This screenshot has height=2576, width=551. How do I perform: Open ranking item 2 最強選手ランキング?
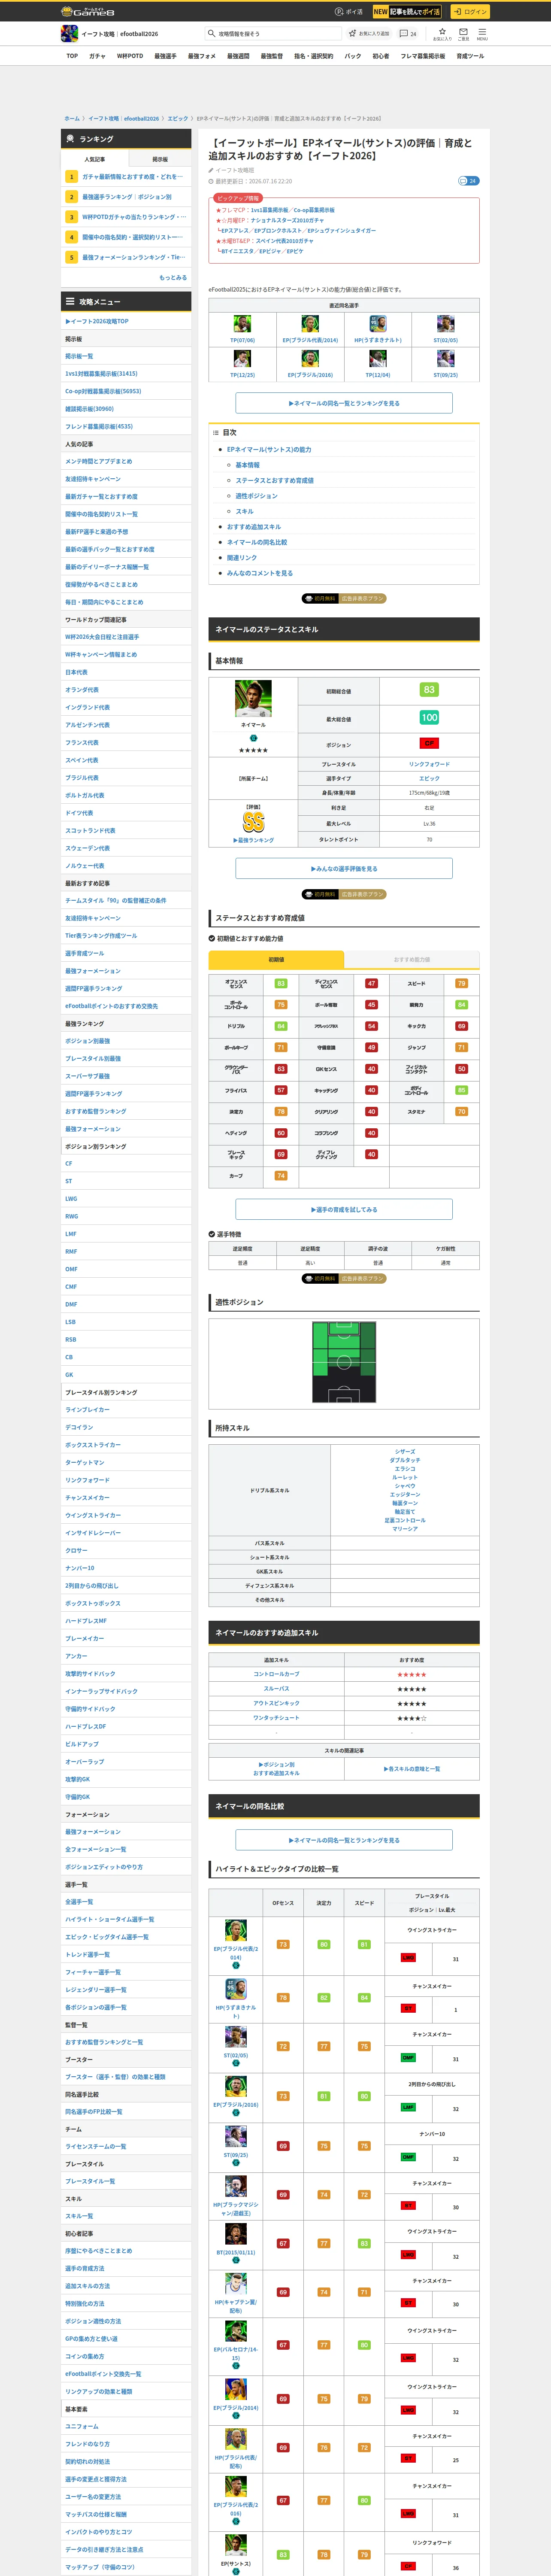[126, 197]
